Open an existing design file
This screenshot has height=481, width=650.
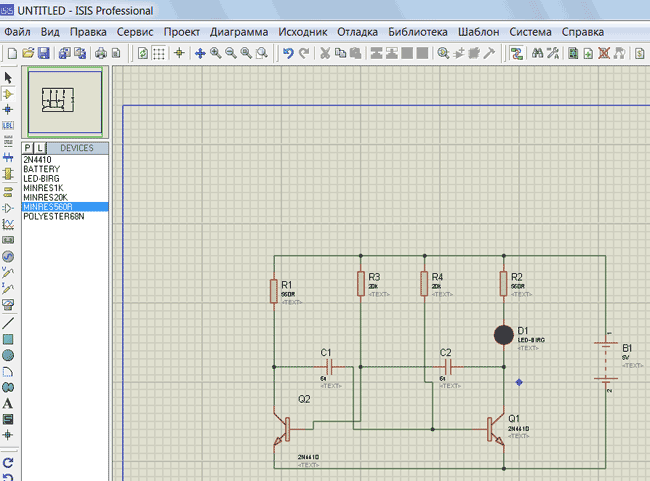pyautogui.click(x=28, y=53)
